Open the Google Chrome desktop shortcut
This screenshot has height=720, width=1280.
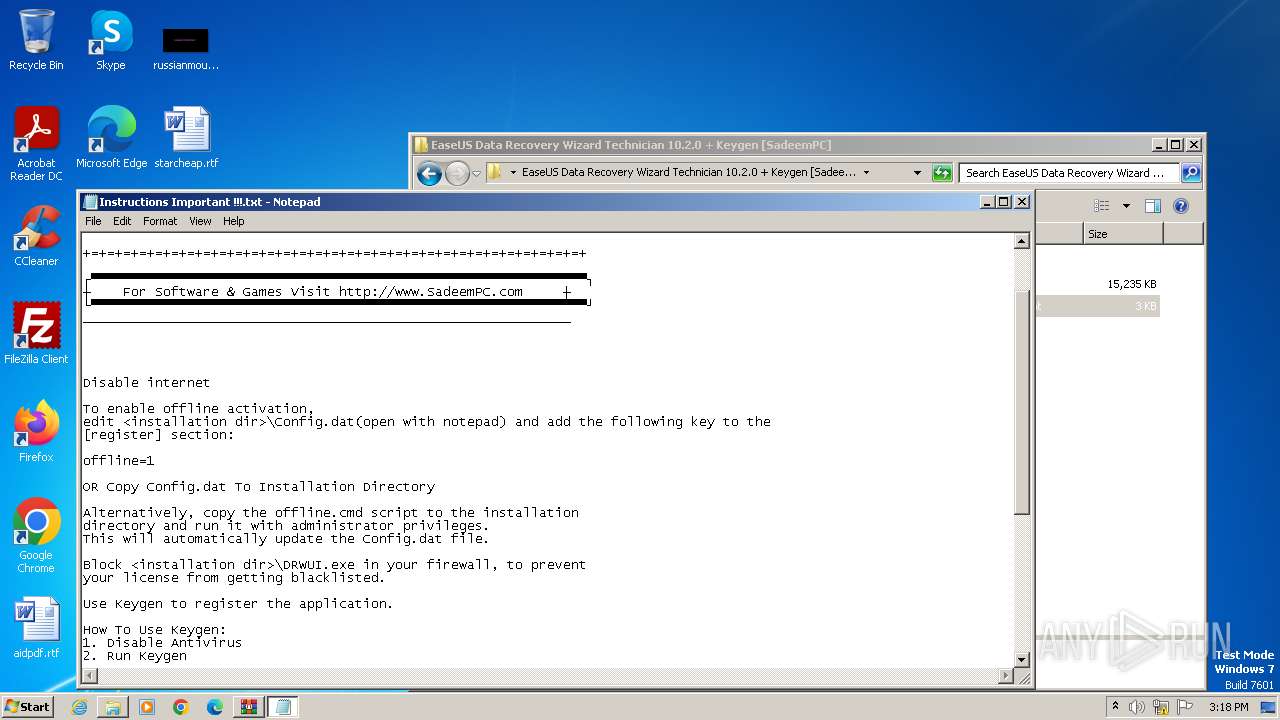coord(36,535)
